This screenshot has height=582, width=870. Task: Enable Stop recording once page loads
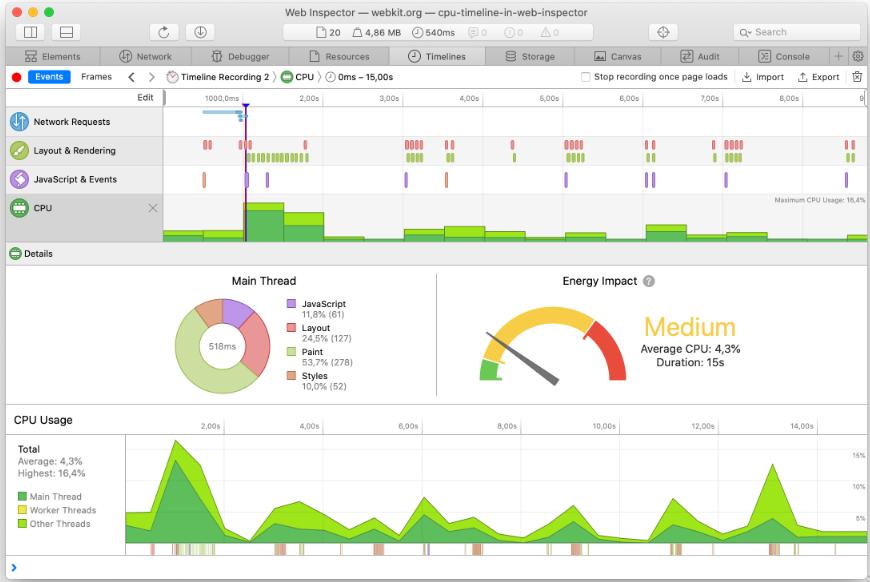pos(585,77)
